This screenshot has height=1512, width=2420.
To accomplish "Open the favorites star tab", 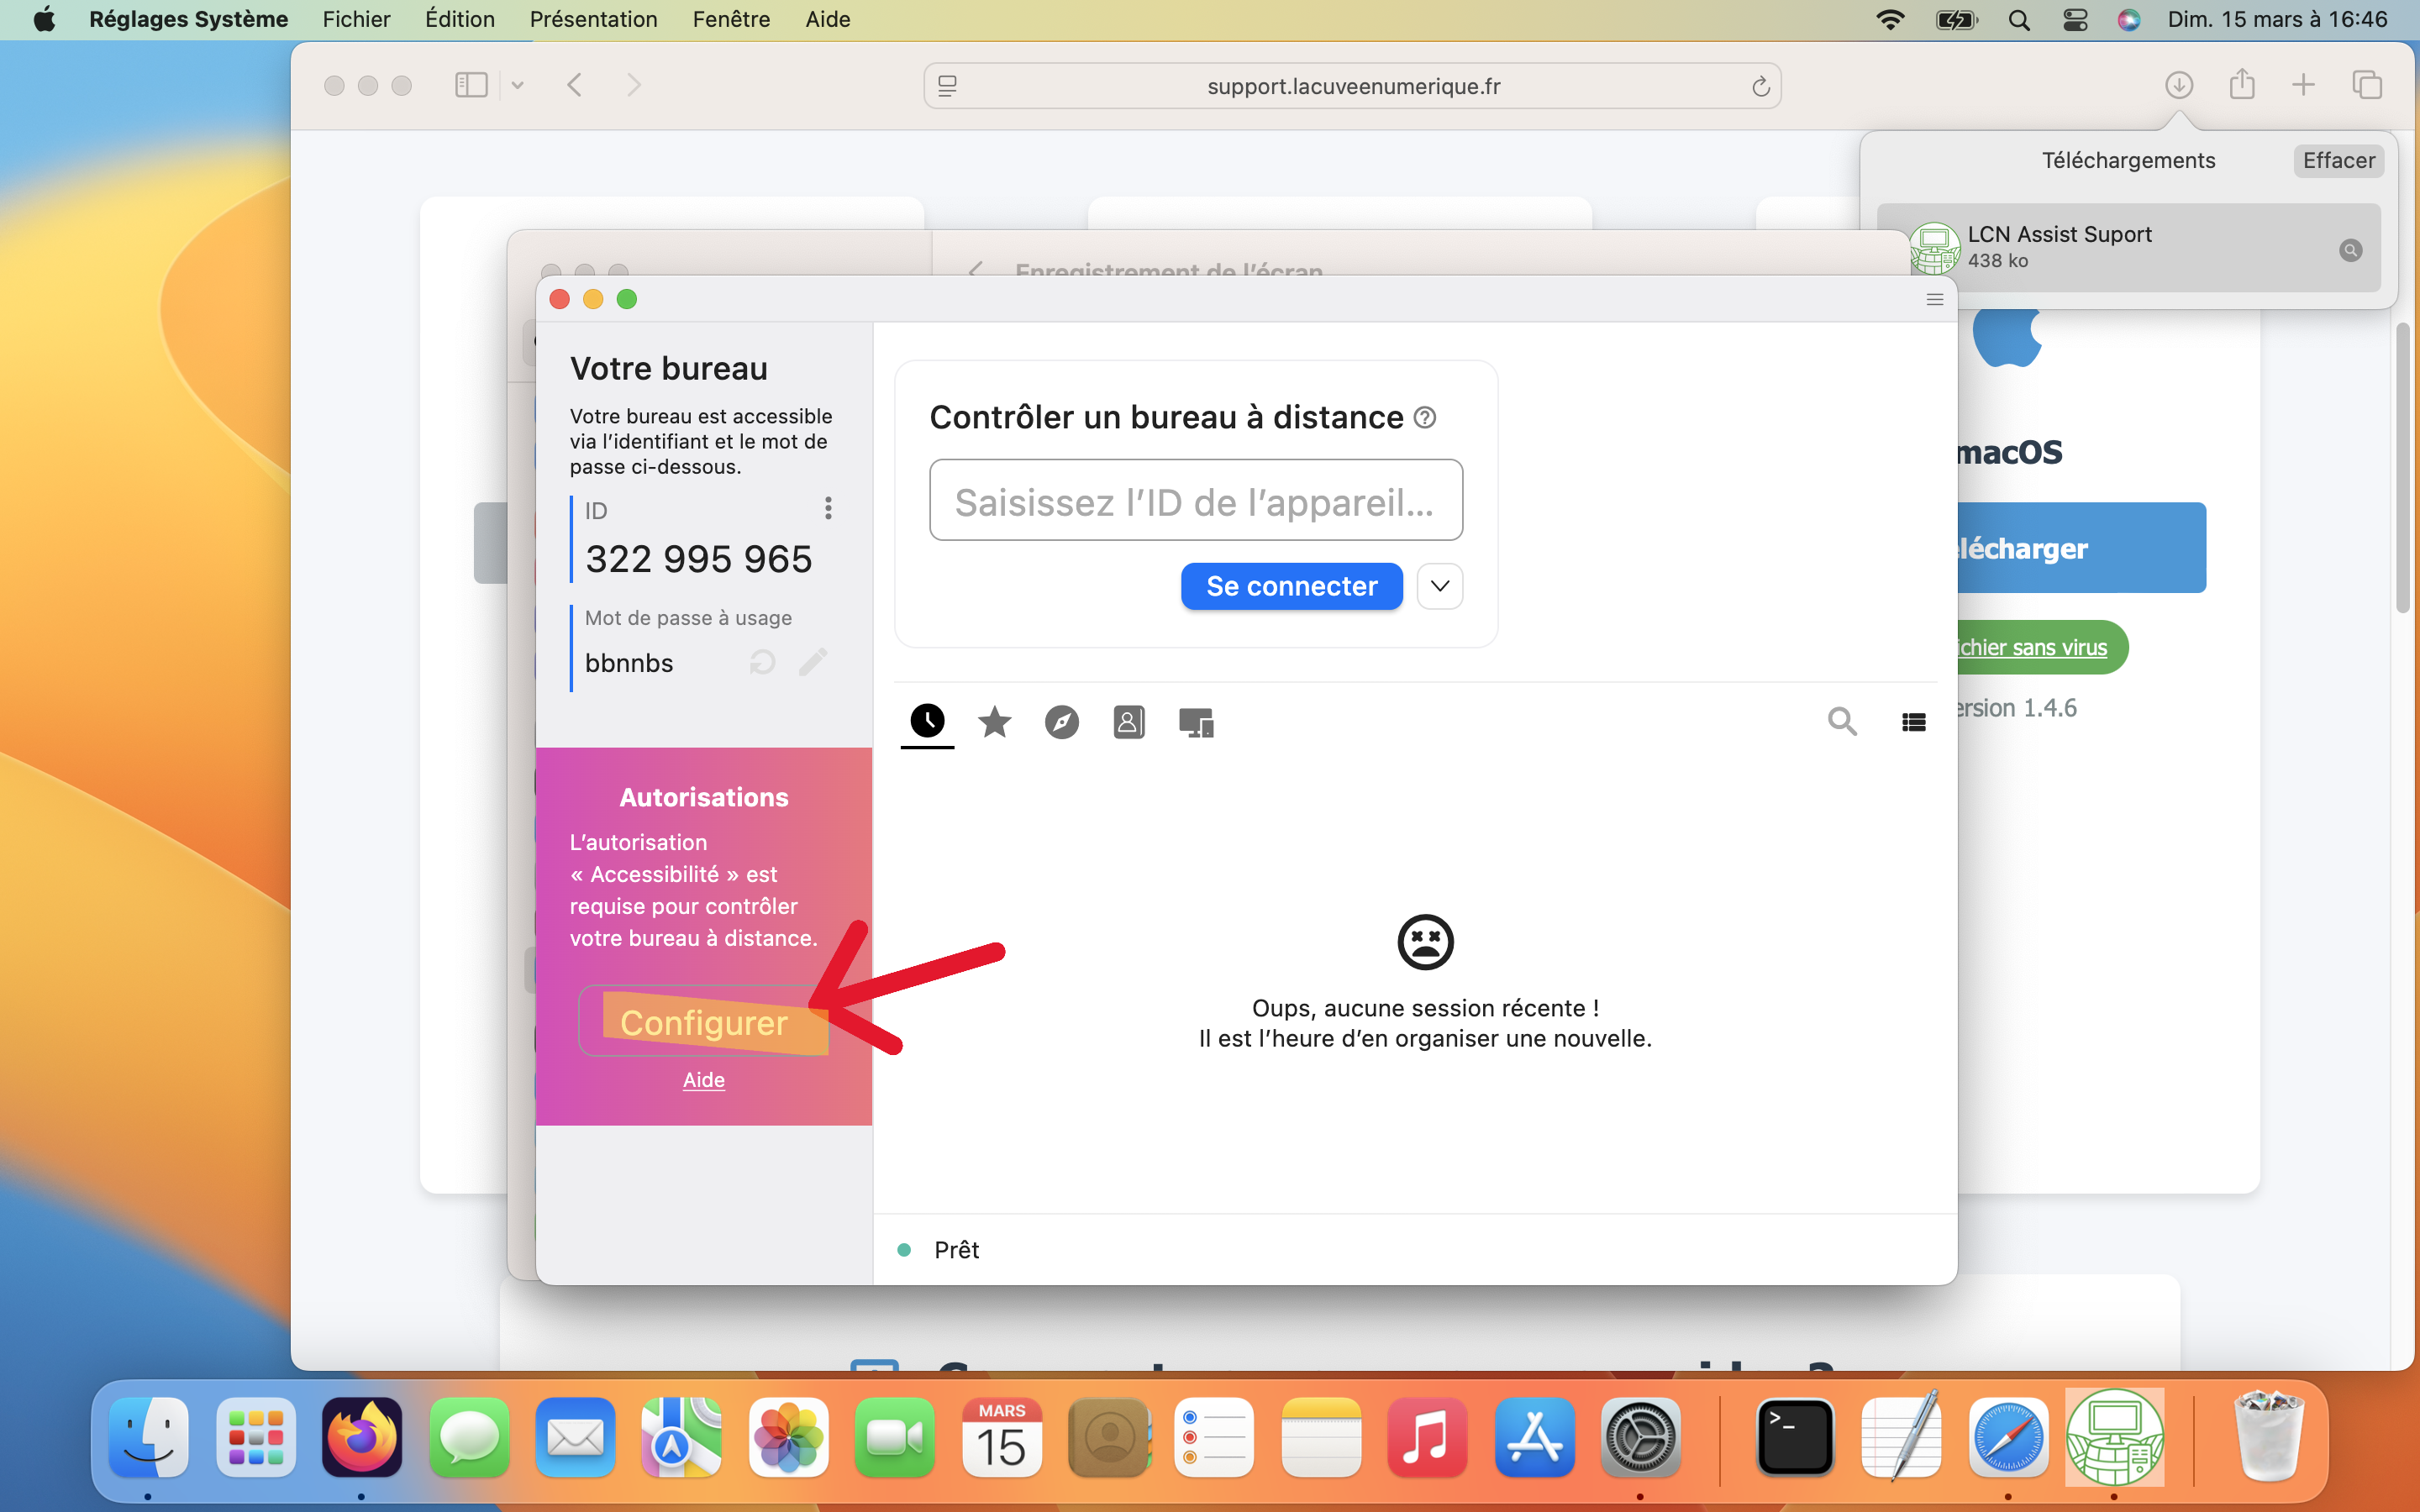I will coord(994,721).
